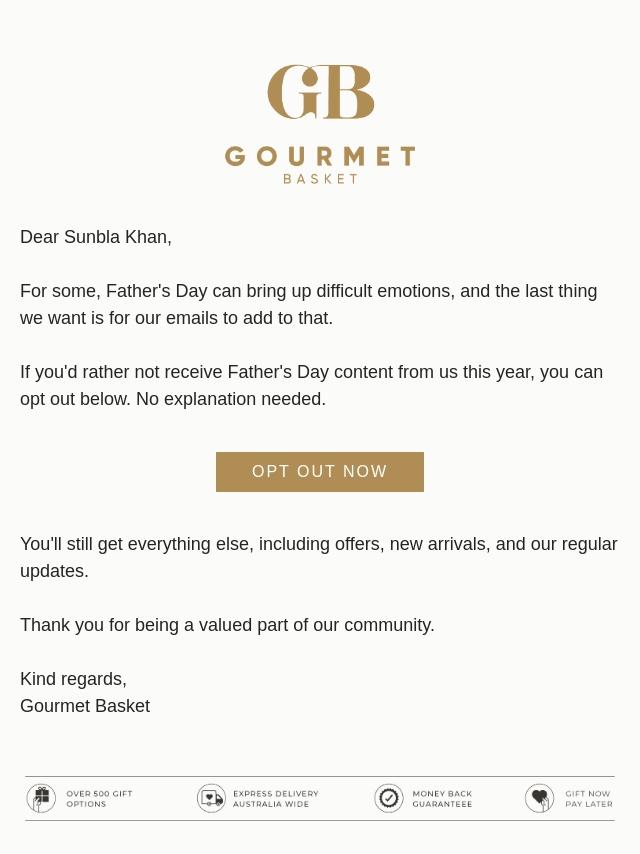Open Express Delivery Australia Wide label
The height and width of the screenshot is (854, 640).
[276, 799]
